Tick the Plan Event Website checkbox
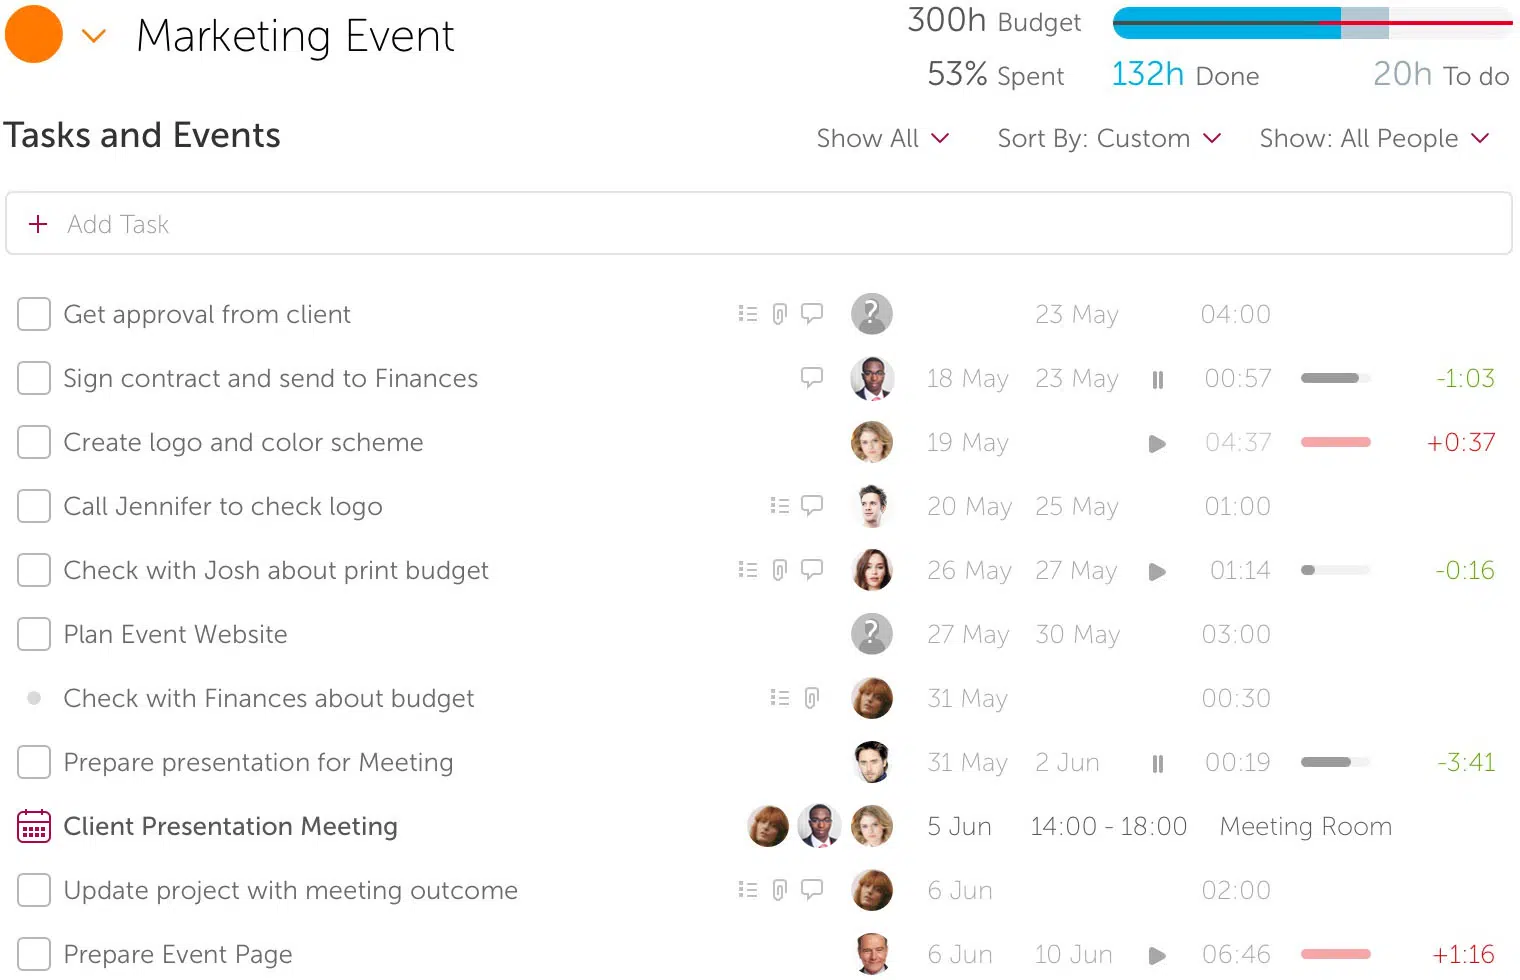The height and width of the screenshot is (980, 1520). [x=34, y=634]
